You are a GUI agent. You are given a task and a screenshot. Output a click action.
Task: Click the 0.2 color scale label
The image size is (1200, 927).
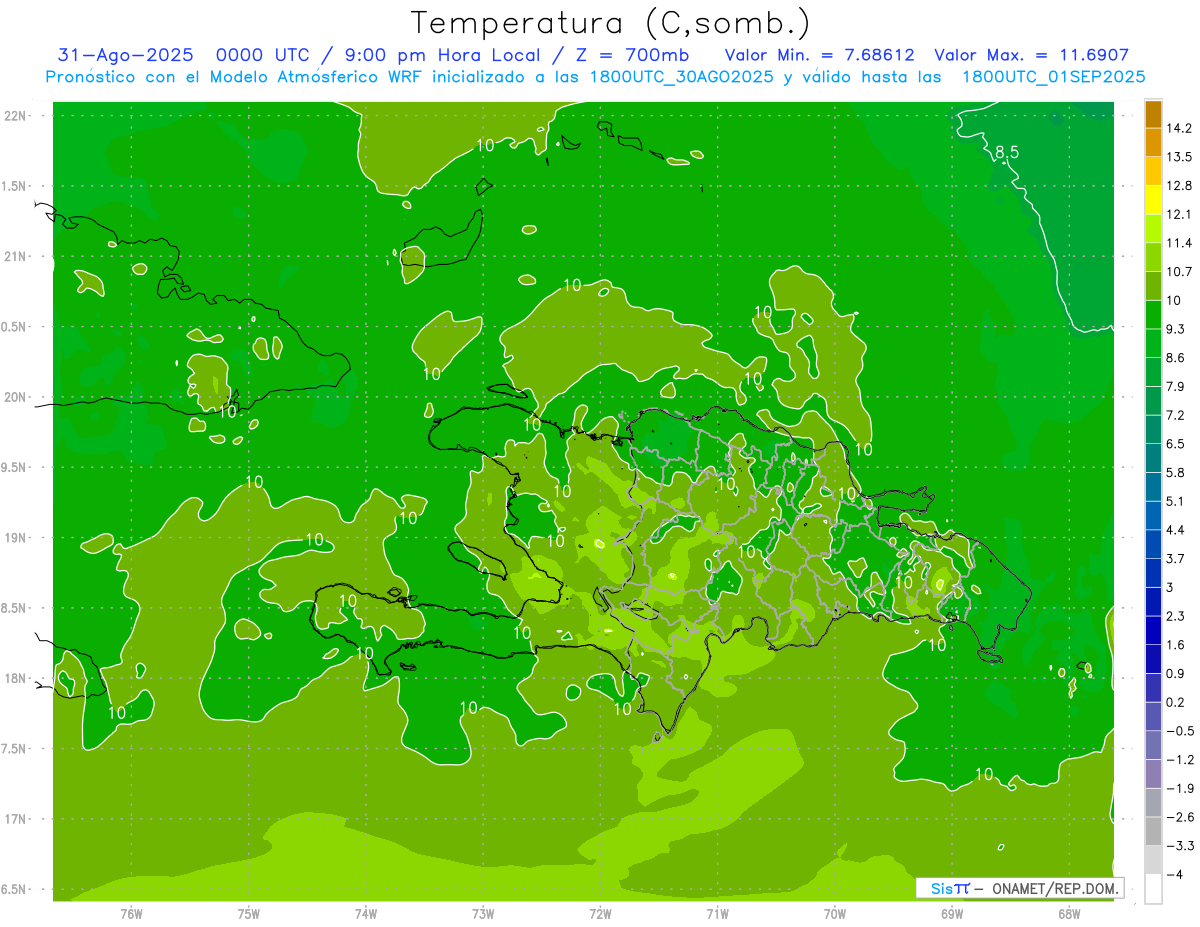tap(1175, 702)
